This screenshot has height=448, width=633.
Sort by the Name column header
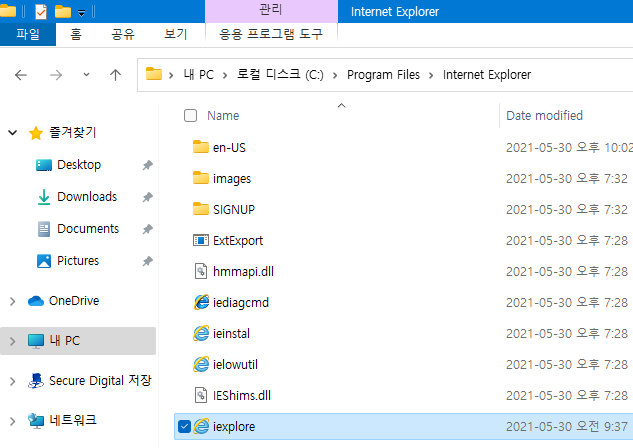223,116
